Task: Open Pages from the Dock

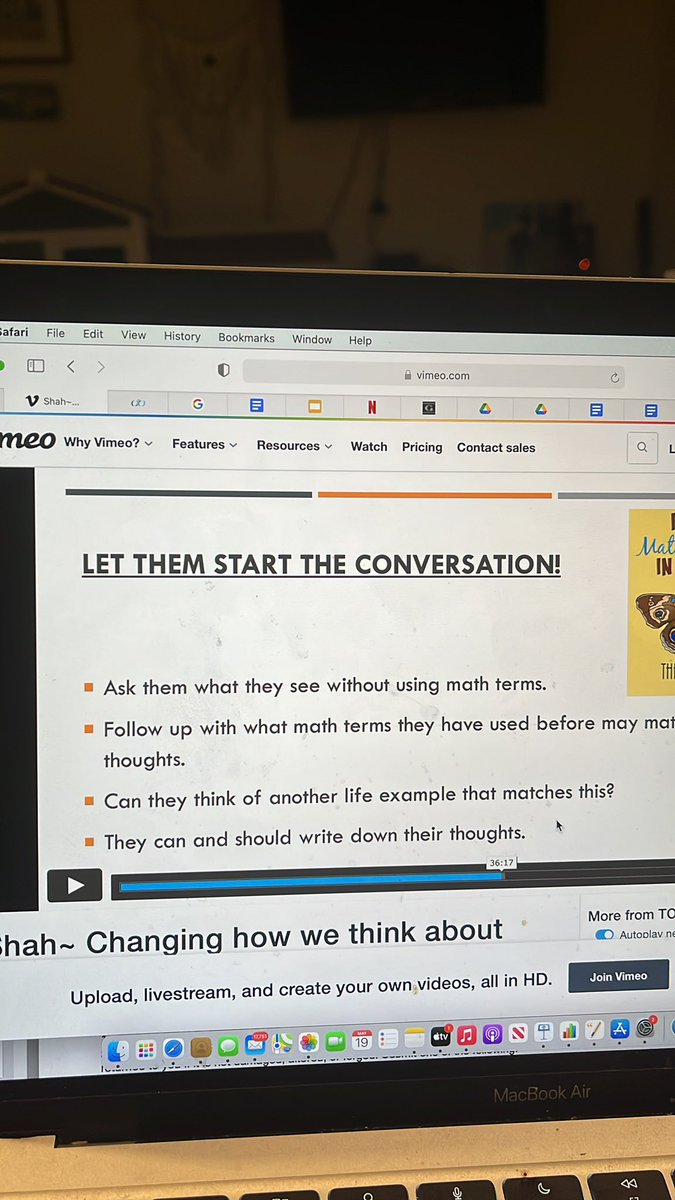Action: pyautogui.click(x=594, y=1030)
